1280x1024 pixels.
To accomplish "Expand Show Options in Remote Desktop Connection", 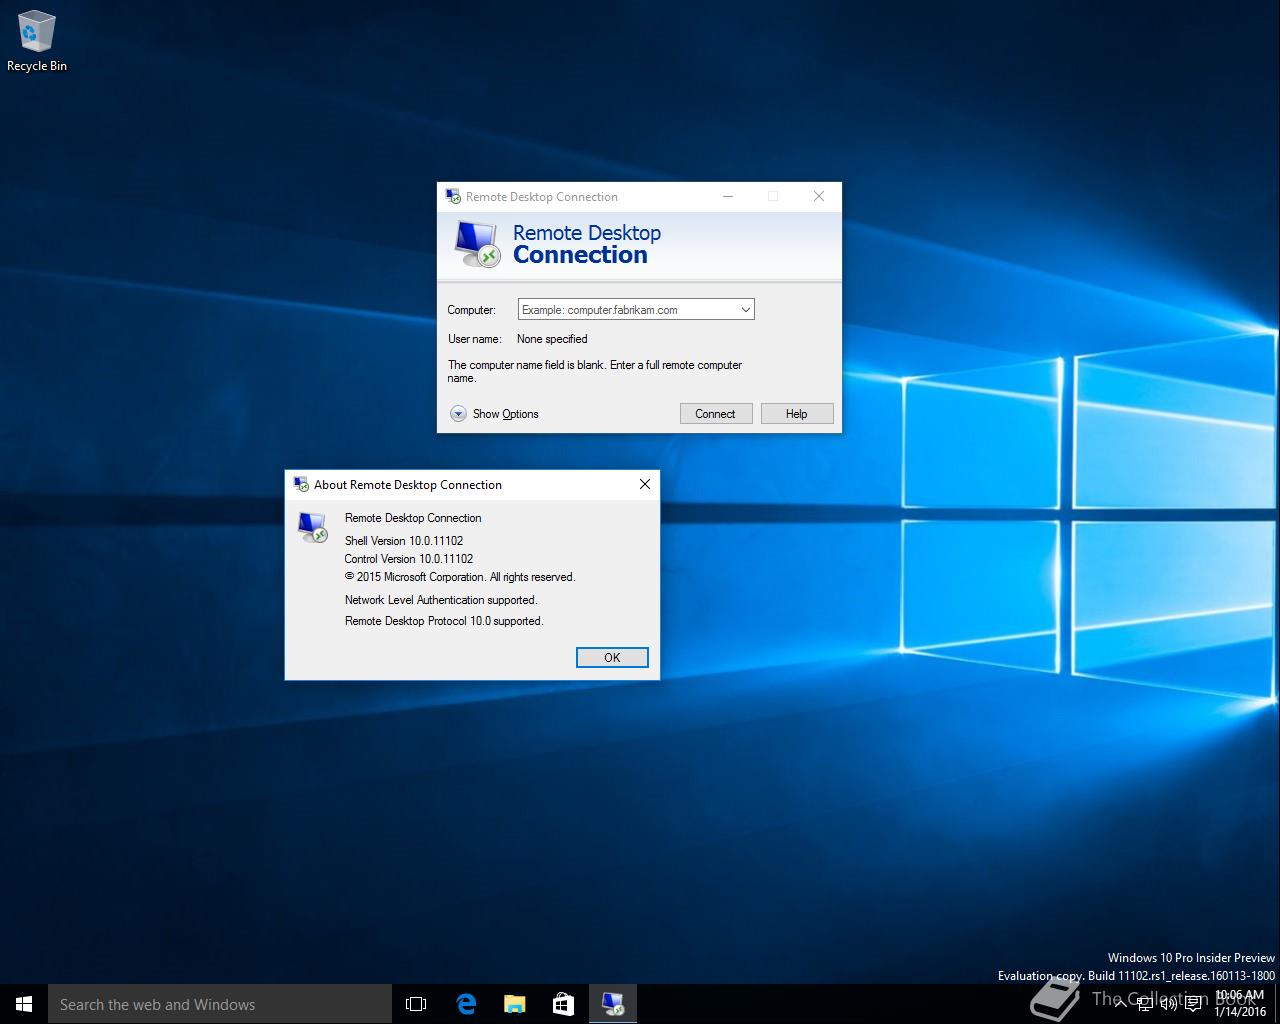I will coord(494,414).
